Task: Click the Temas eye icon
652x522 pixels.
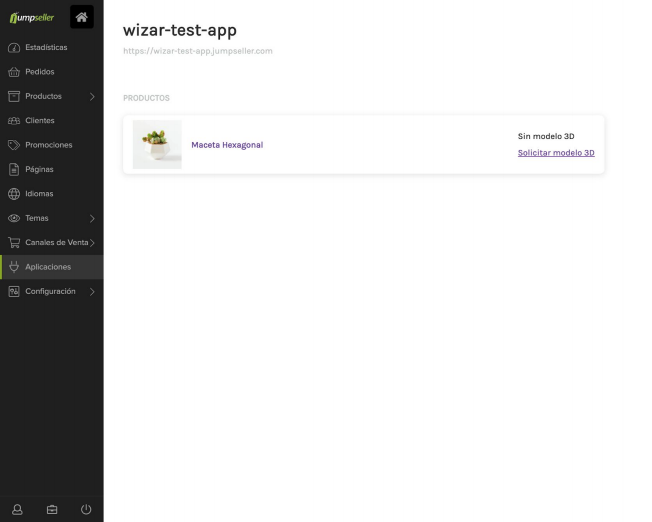Action: coord(14,218)
